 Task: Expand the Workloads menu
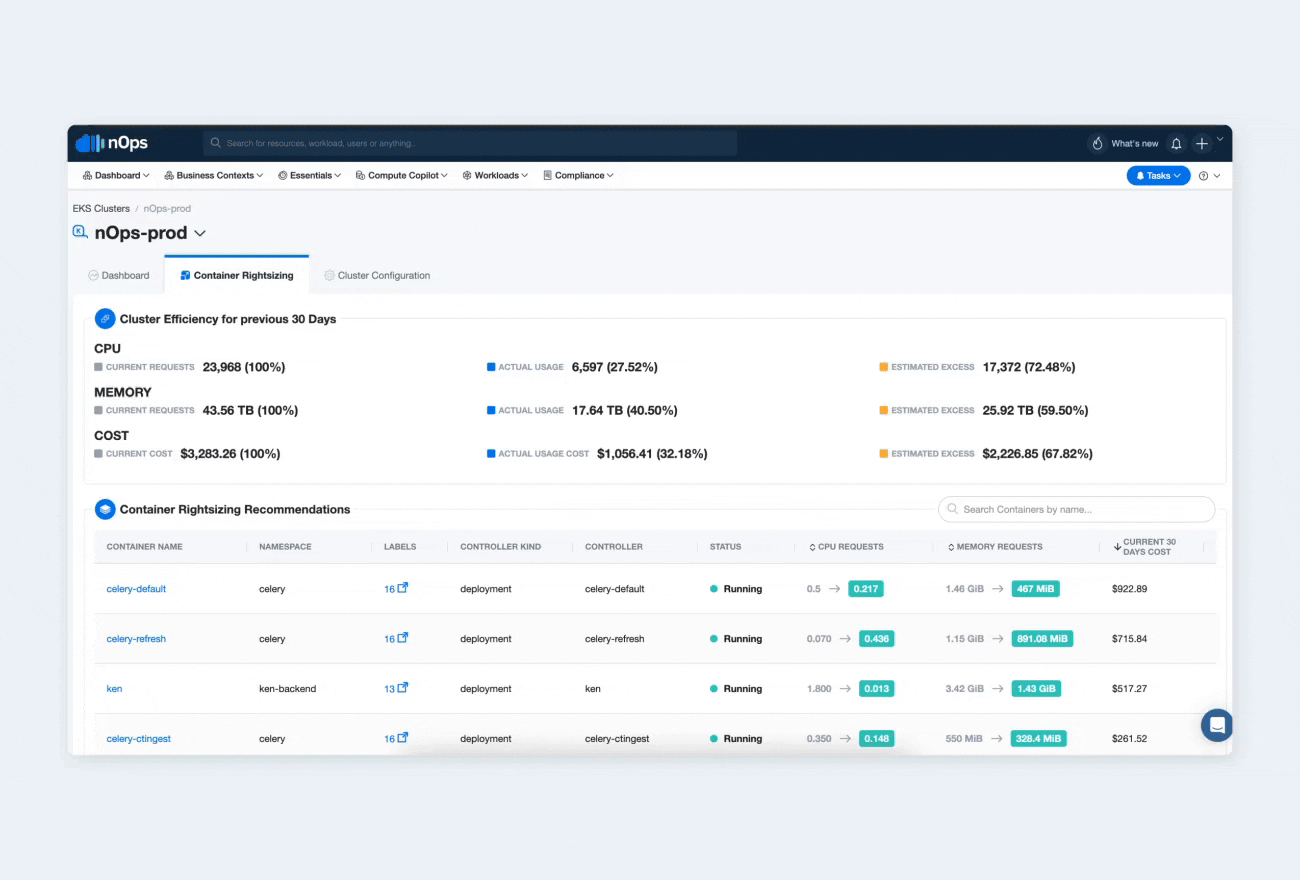(x=495, y=176)
